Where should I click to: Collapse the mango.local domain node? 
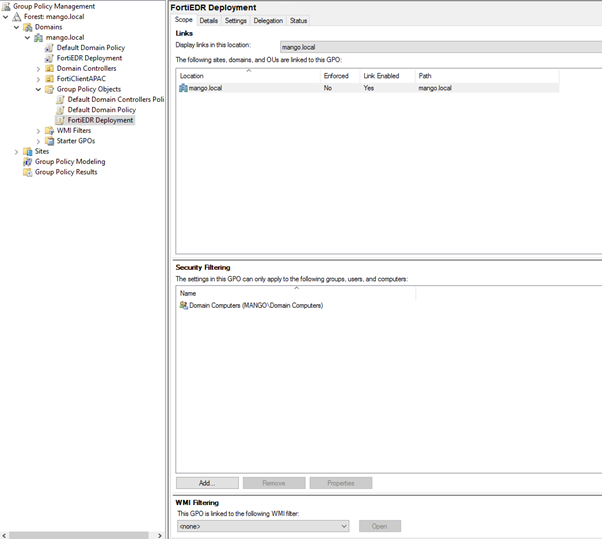click(27, 38)
